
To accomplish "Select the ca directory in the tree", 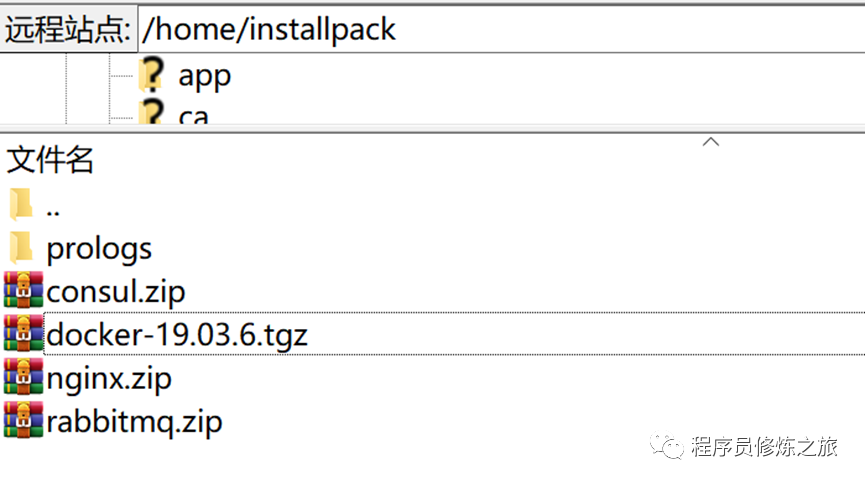I will 194,116.
